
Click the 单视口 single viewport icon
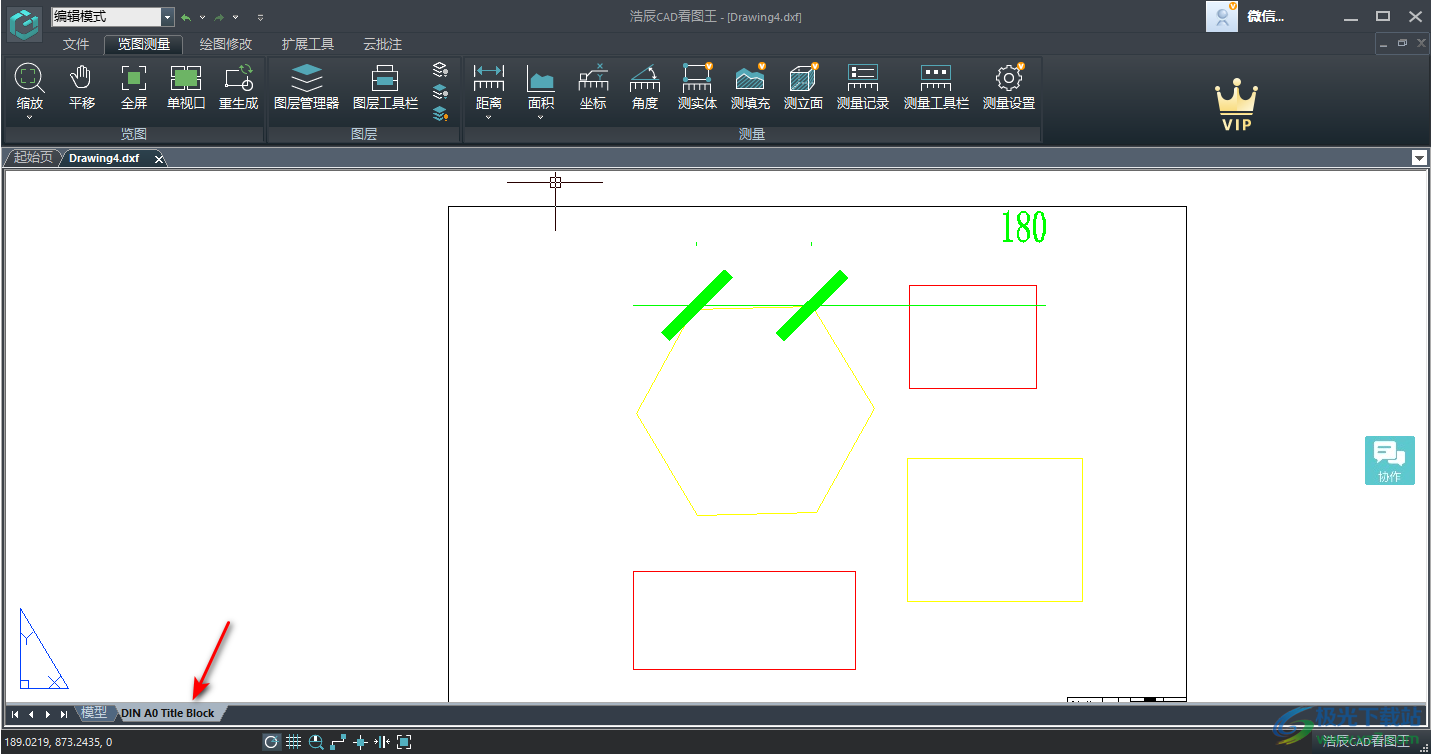pos(186,87)
